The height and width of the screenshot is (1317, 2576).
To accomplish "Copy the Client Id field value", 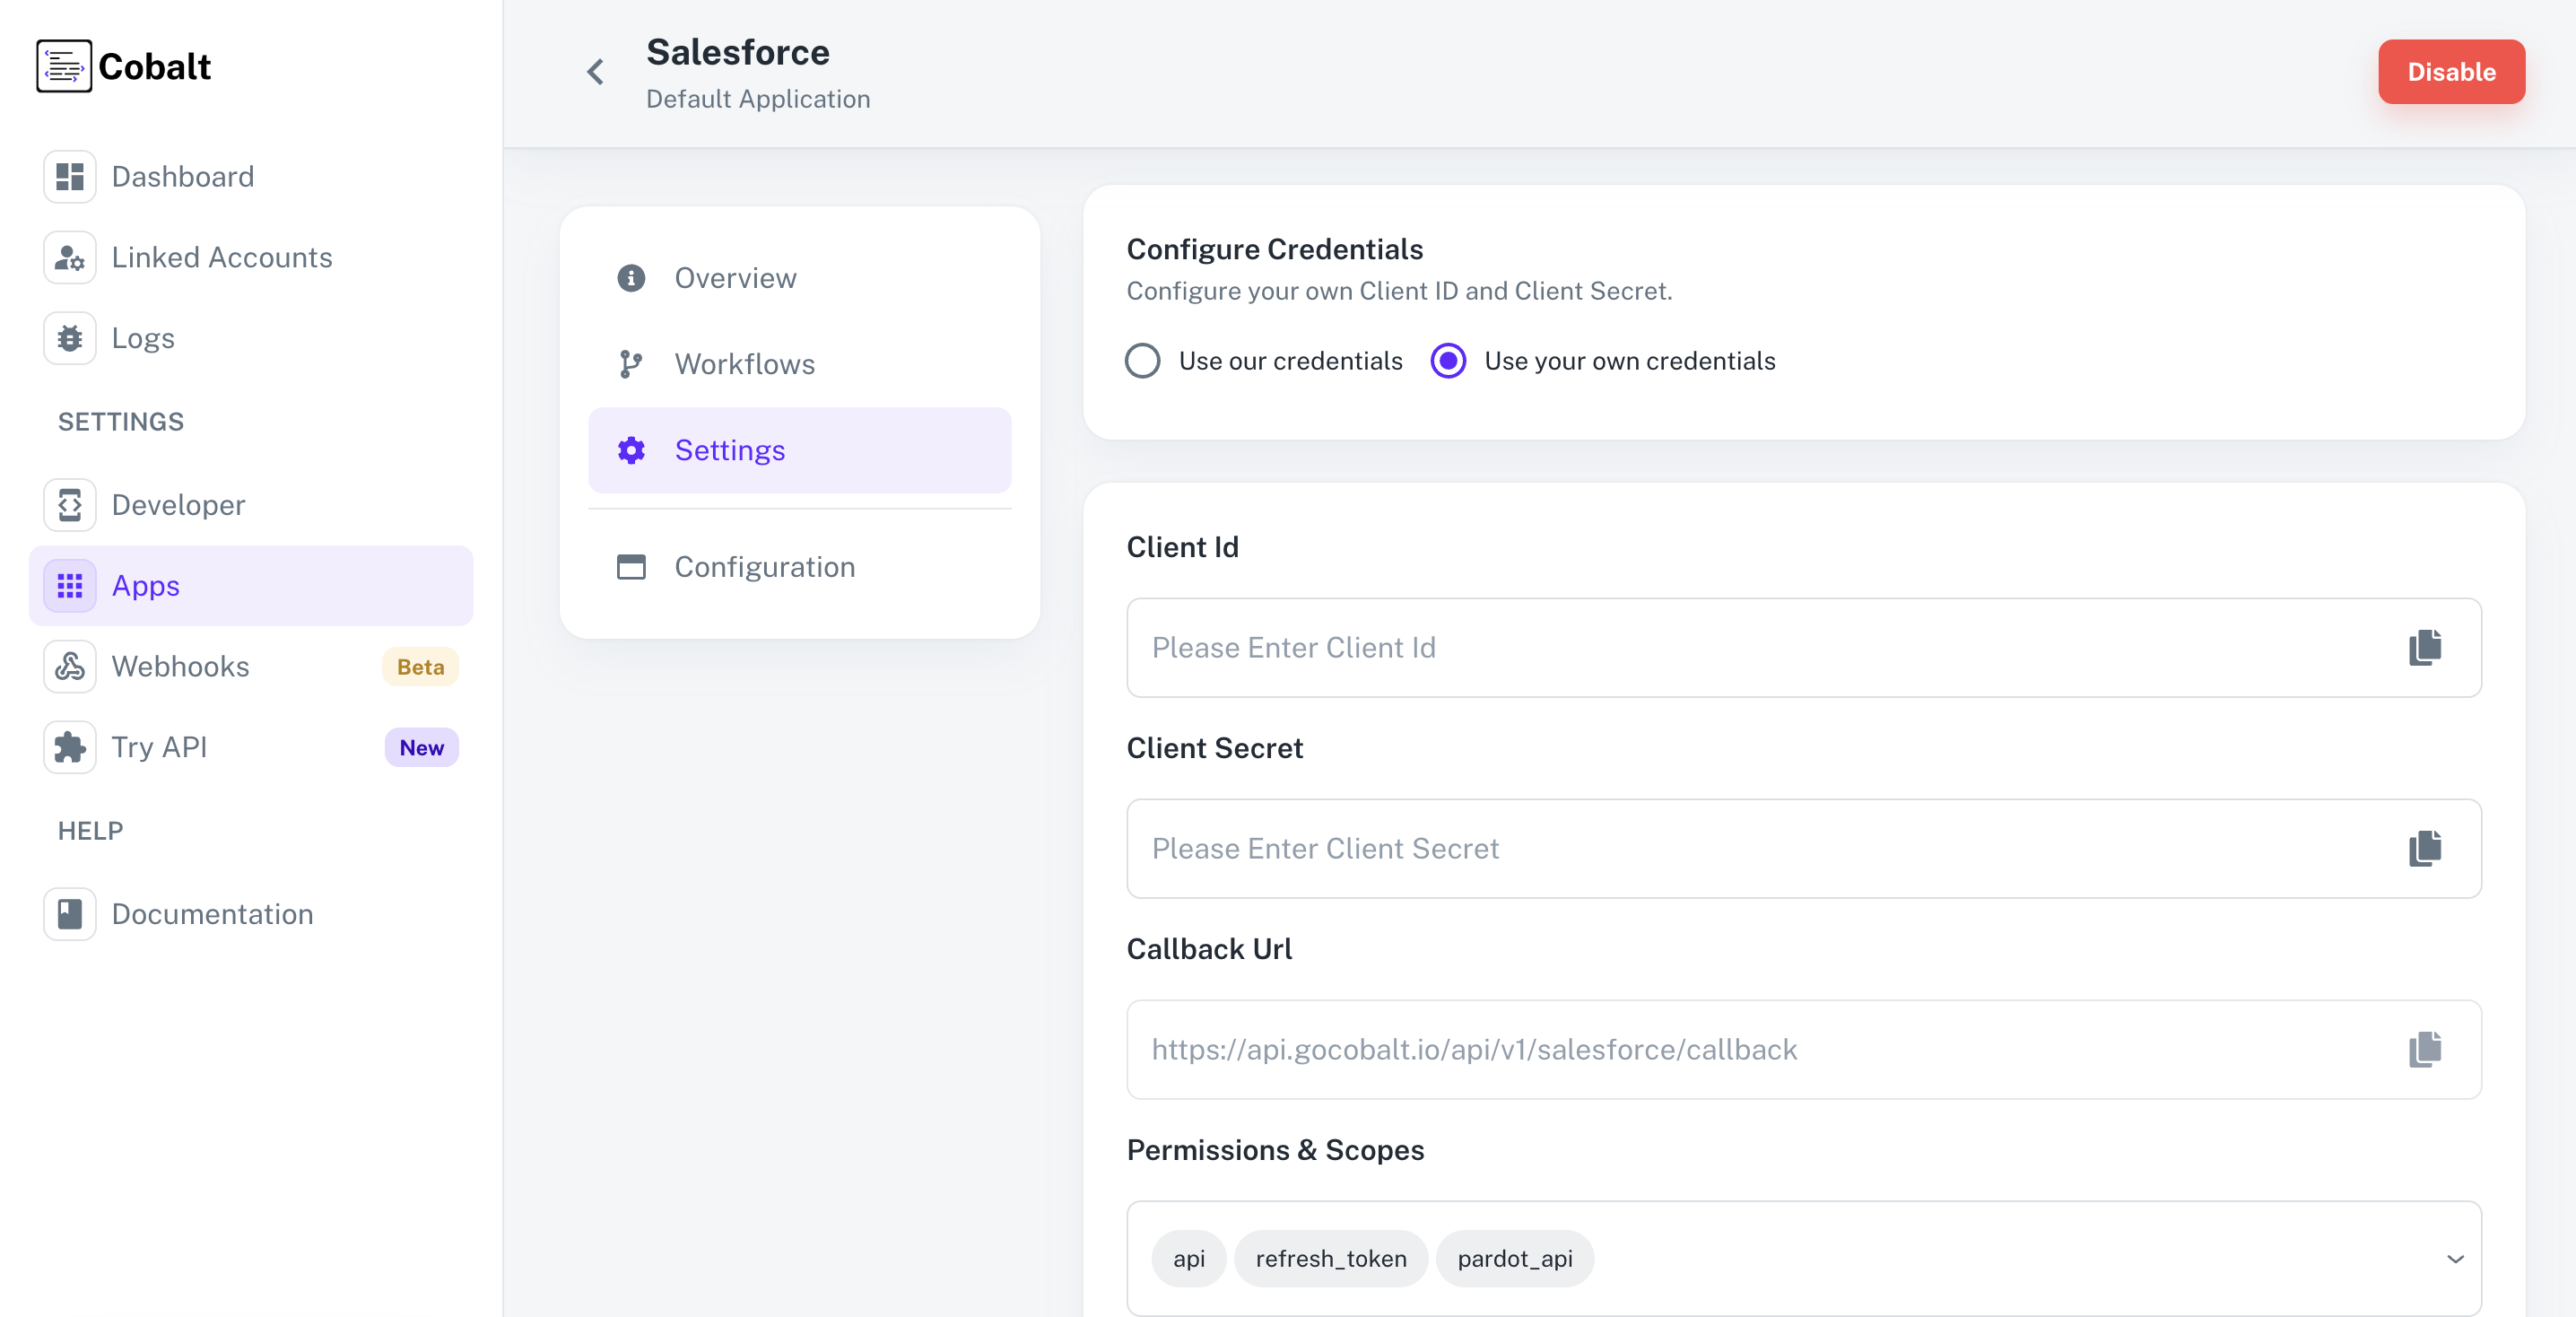I will point(2424,648).
